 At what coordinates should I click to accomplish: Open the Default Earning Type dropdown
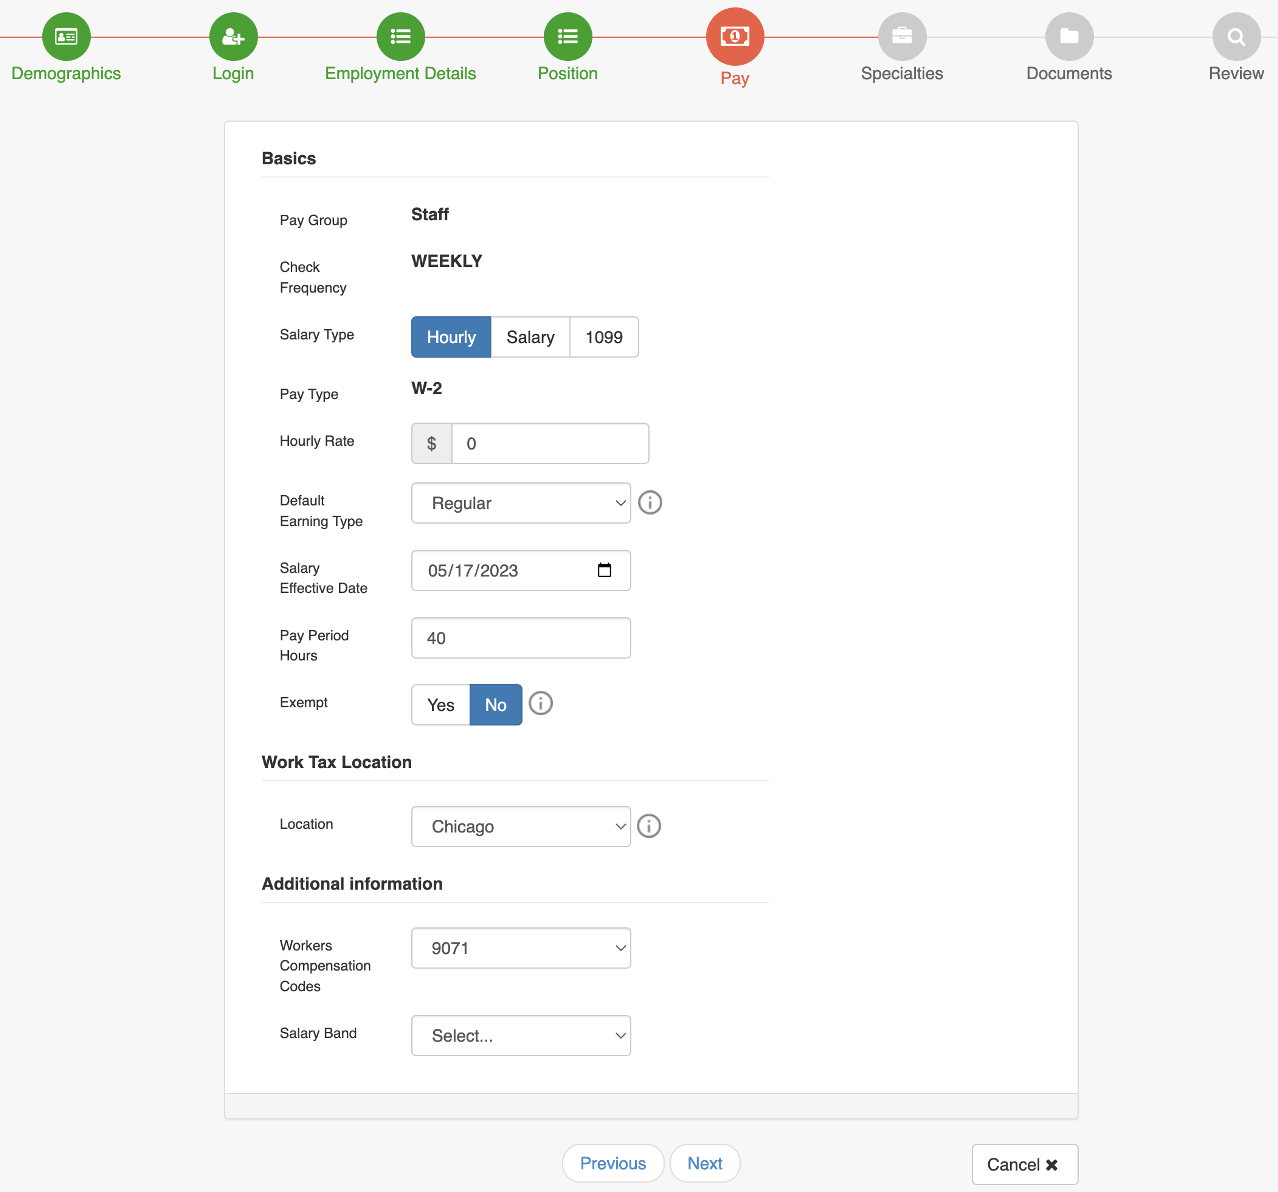[x=520, y=503]
